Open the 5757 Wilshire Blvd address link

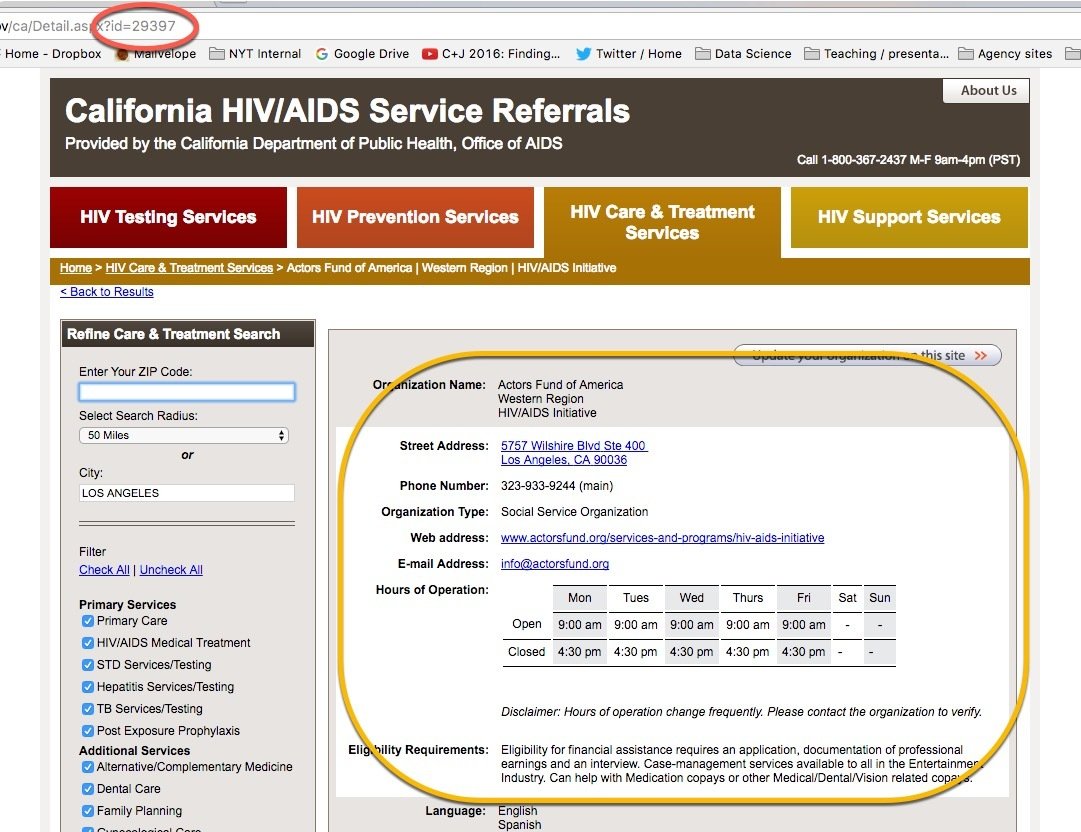coord(574,445)
